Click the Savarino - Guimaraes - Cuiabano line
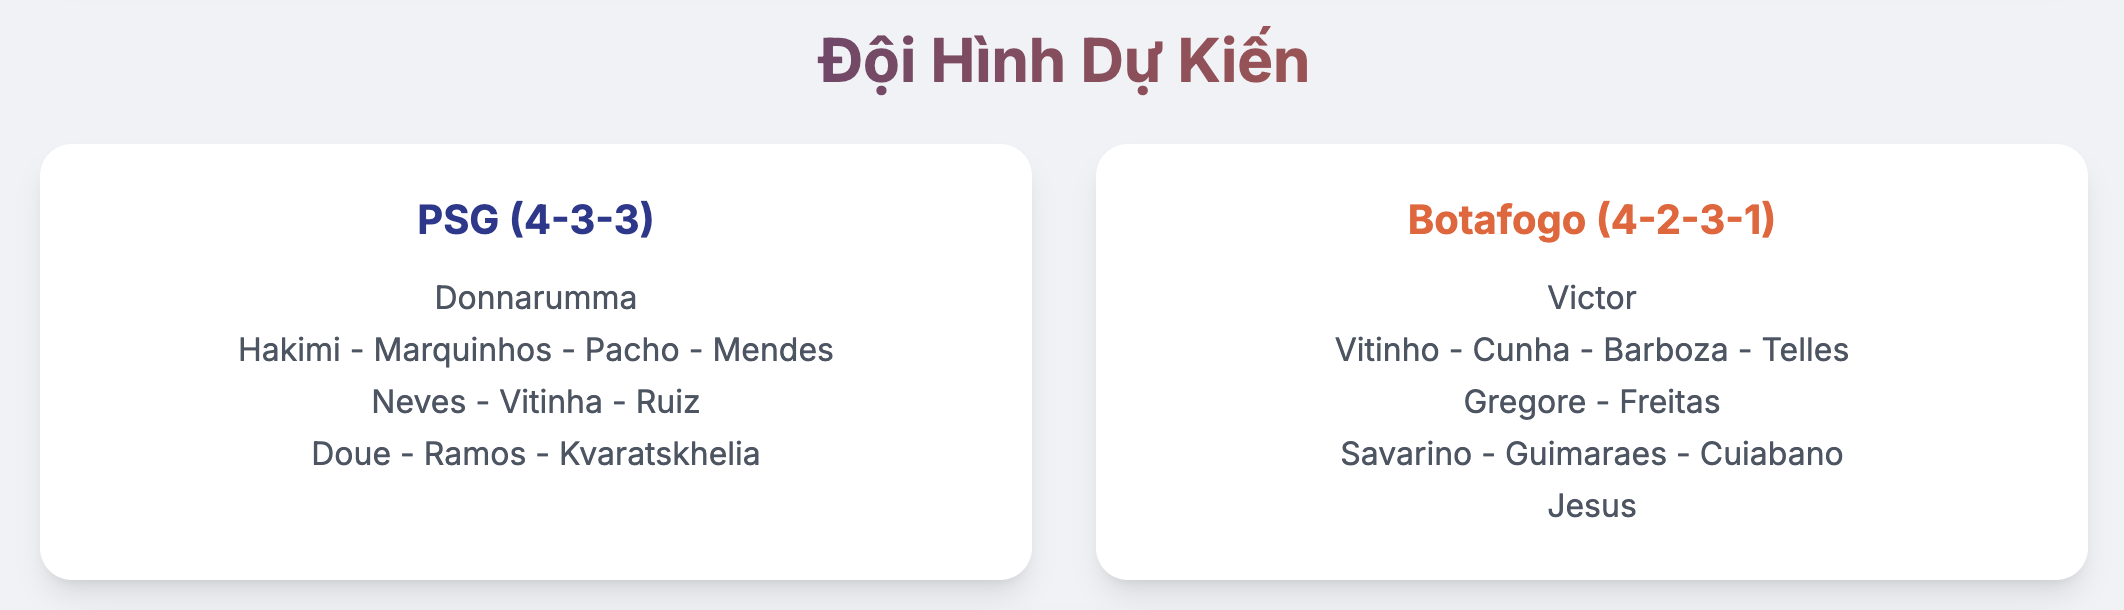Viewport: 2124px width, 610px height. (x=1591, y=454)
